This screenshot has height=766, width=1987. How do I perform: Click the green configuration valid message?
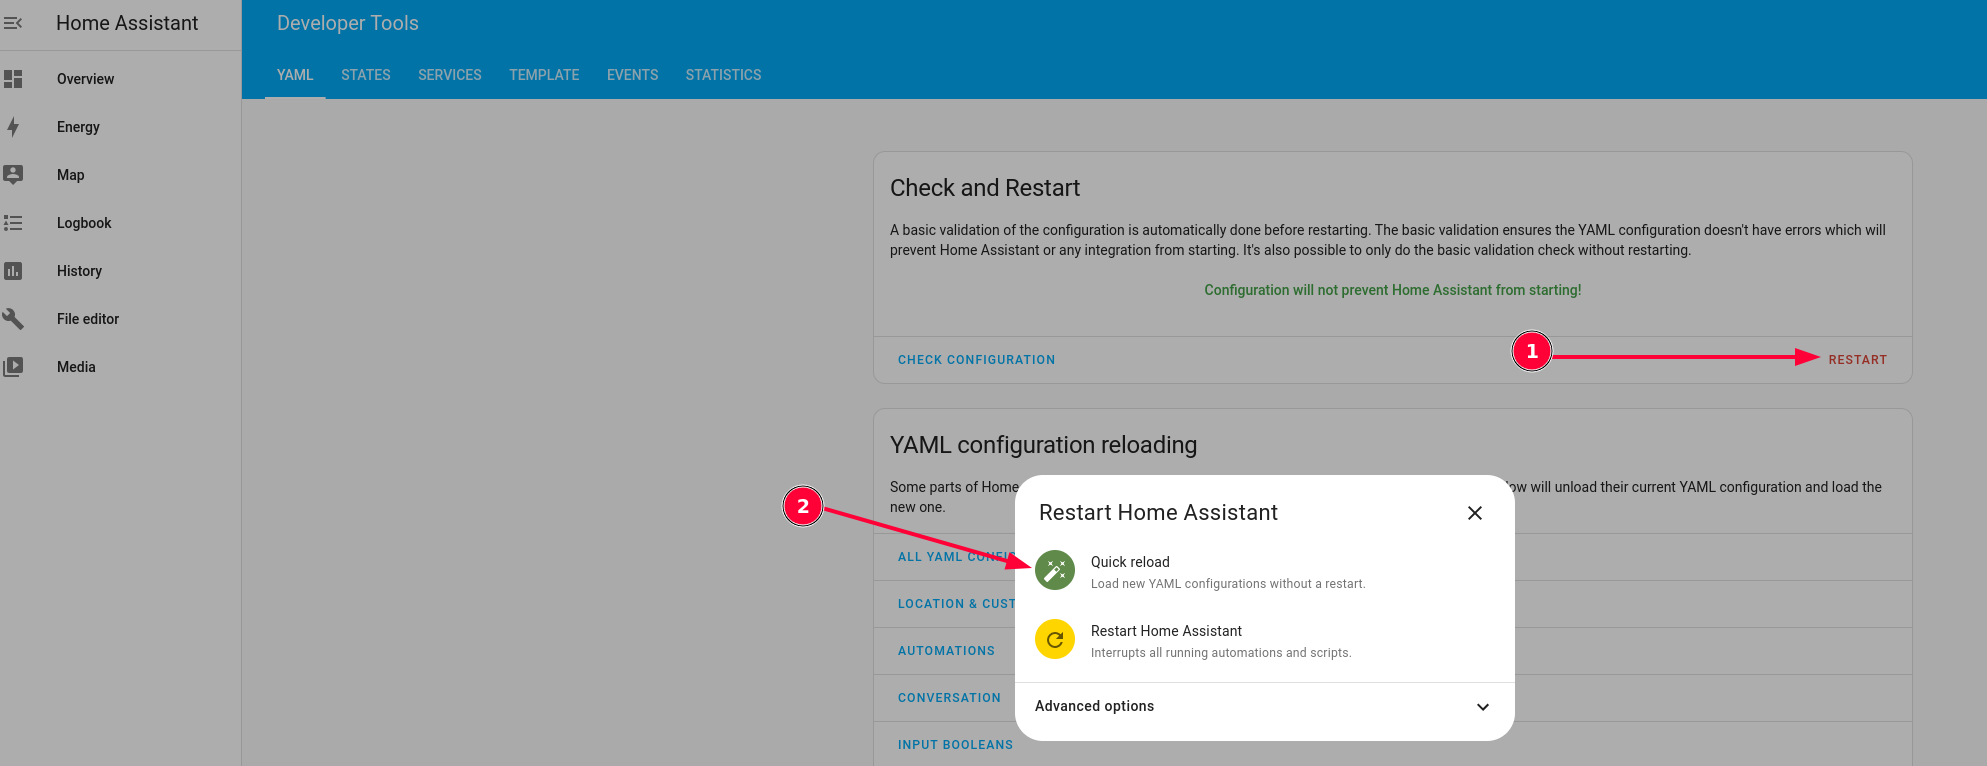(1393, 290)
